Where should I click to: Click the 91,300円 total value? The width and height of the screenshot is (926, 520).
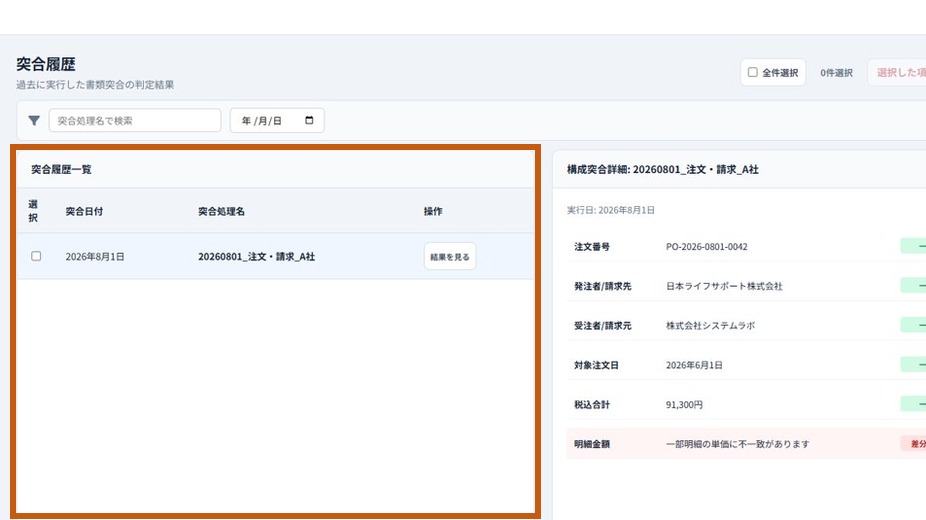click(684, 405)
